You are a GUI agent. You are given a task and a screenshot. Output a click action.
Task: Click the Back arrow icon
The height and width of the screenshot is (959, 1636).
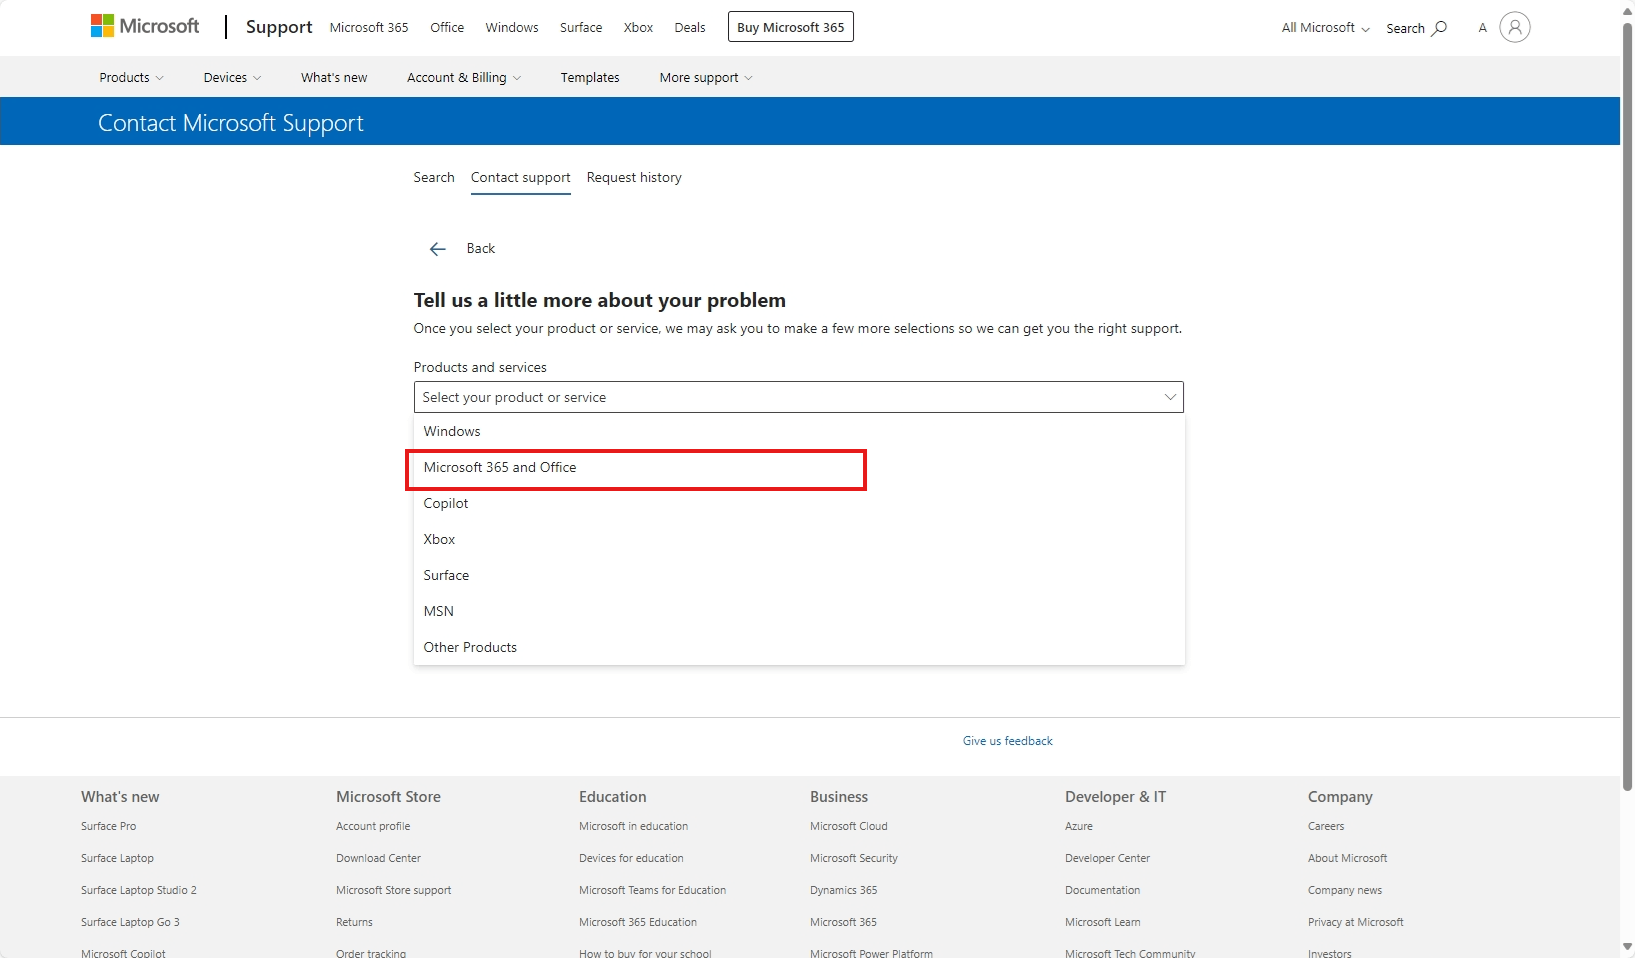437,249
